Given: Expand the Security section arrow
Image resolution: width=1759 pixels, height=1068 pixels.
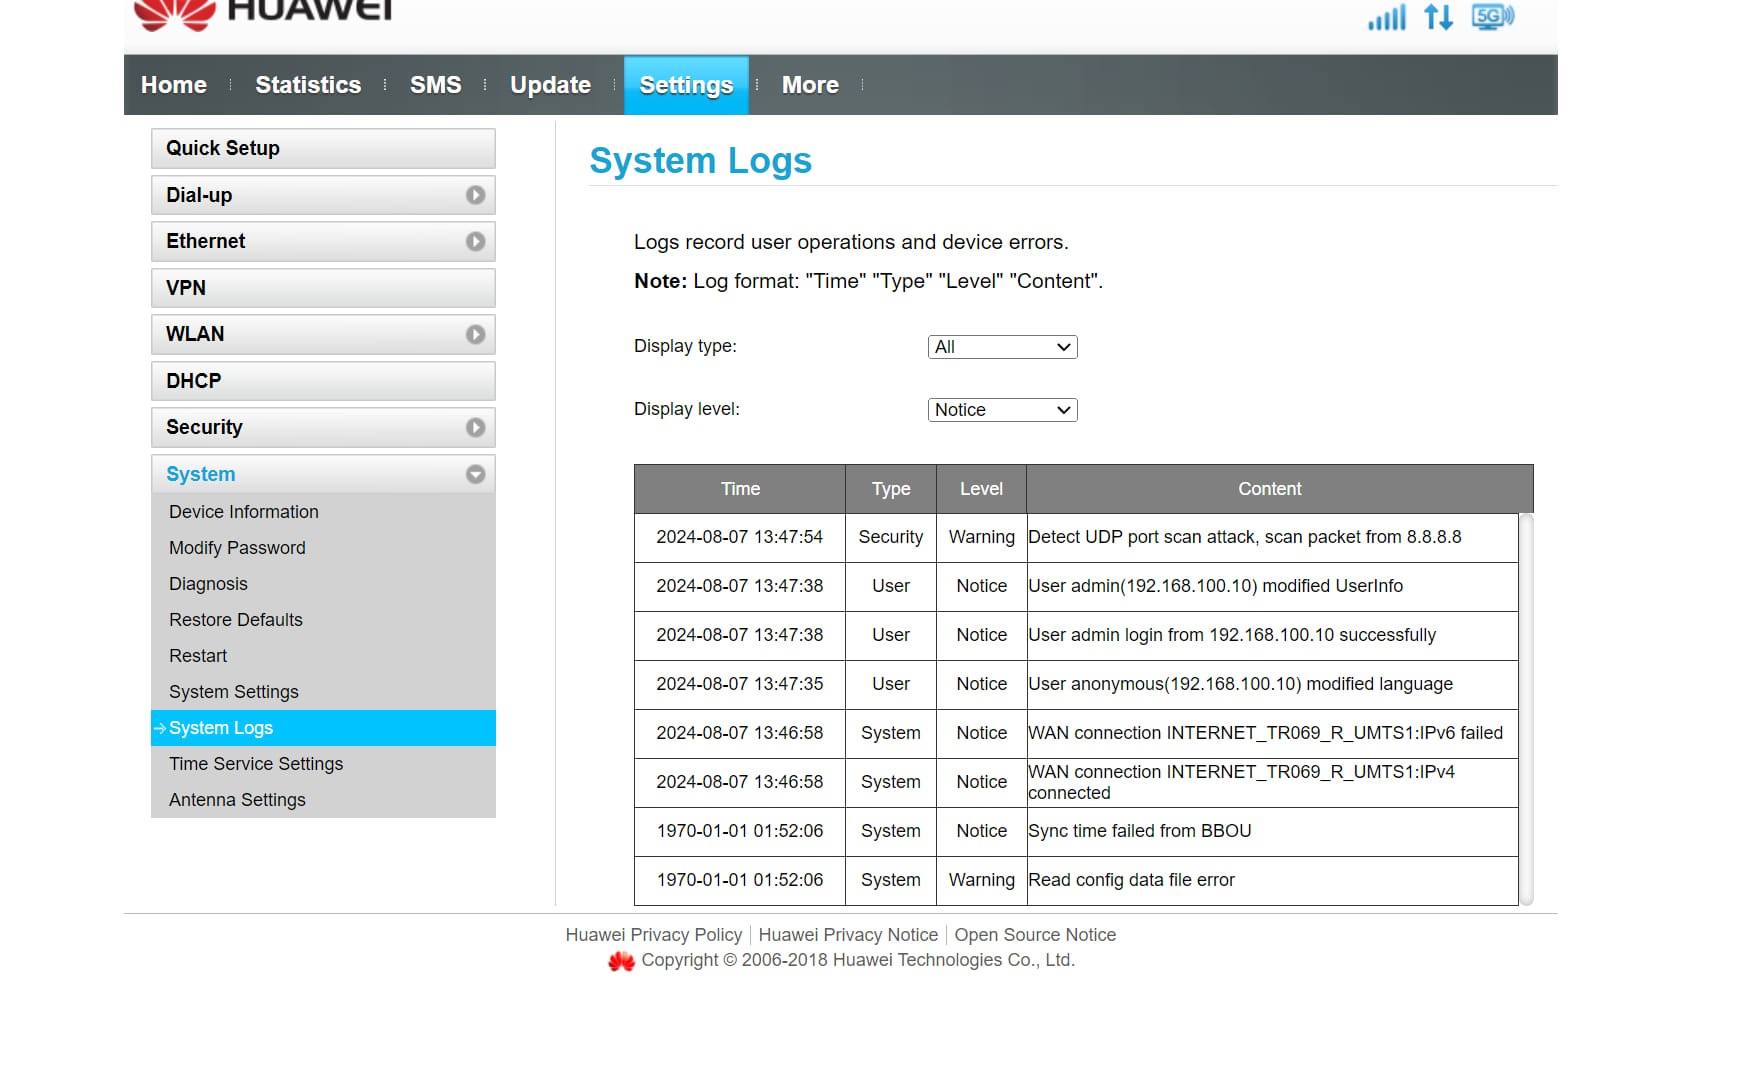Looking at the screenshot, I should tap(475, 427).
